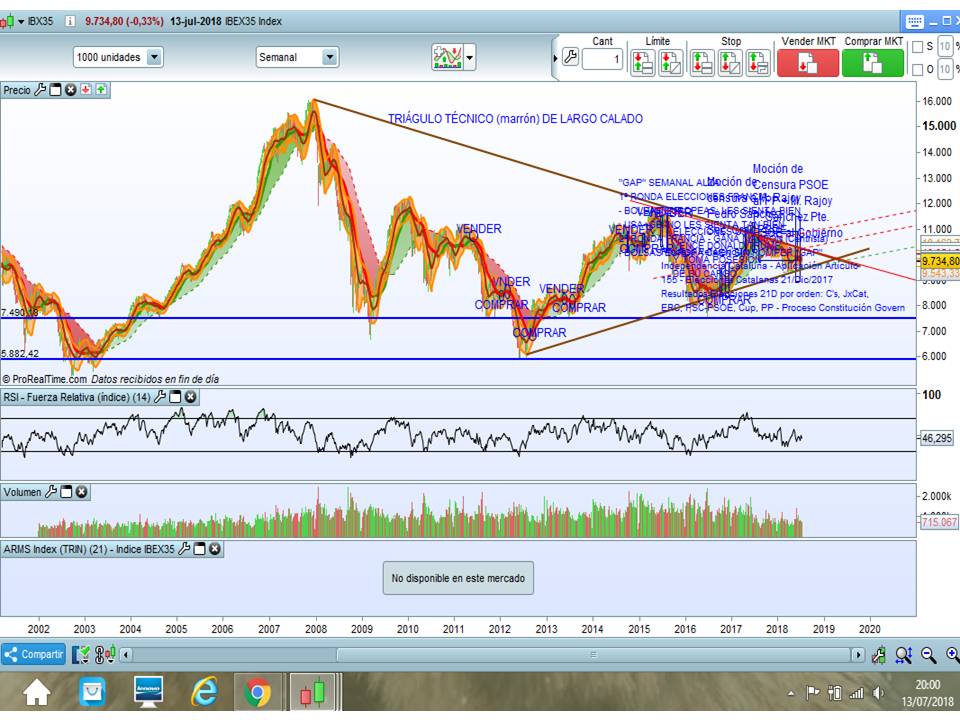
Task: Click the zoom out magnifier icon
Action: (928, 655)
